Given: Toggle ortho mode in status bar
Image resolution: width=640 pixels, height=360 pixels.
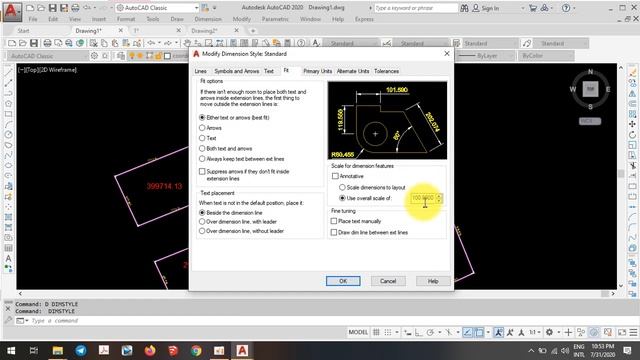Looking at the screenshot, I should click(x=418, y=332).
